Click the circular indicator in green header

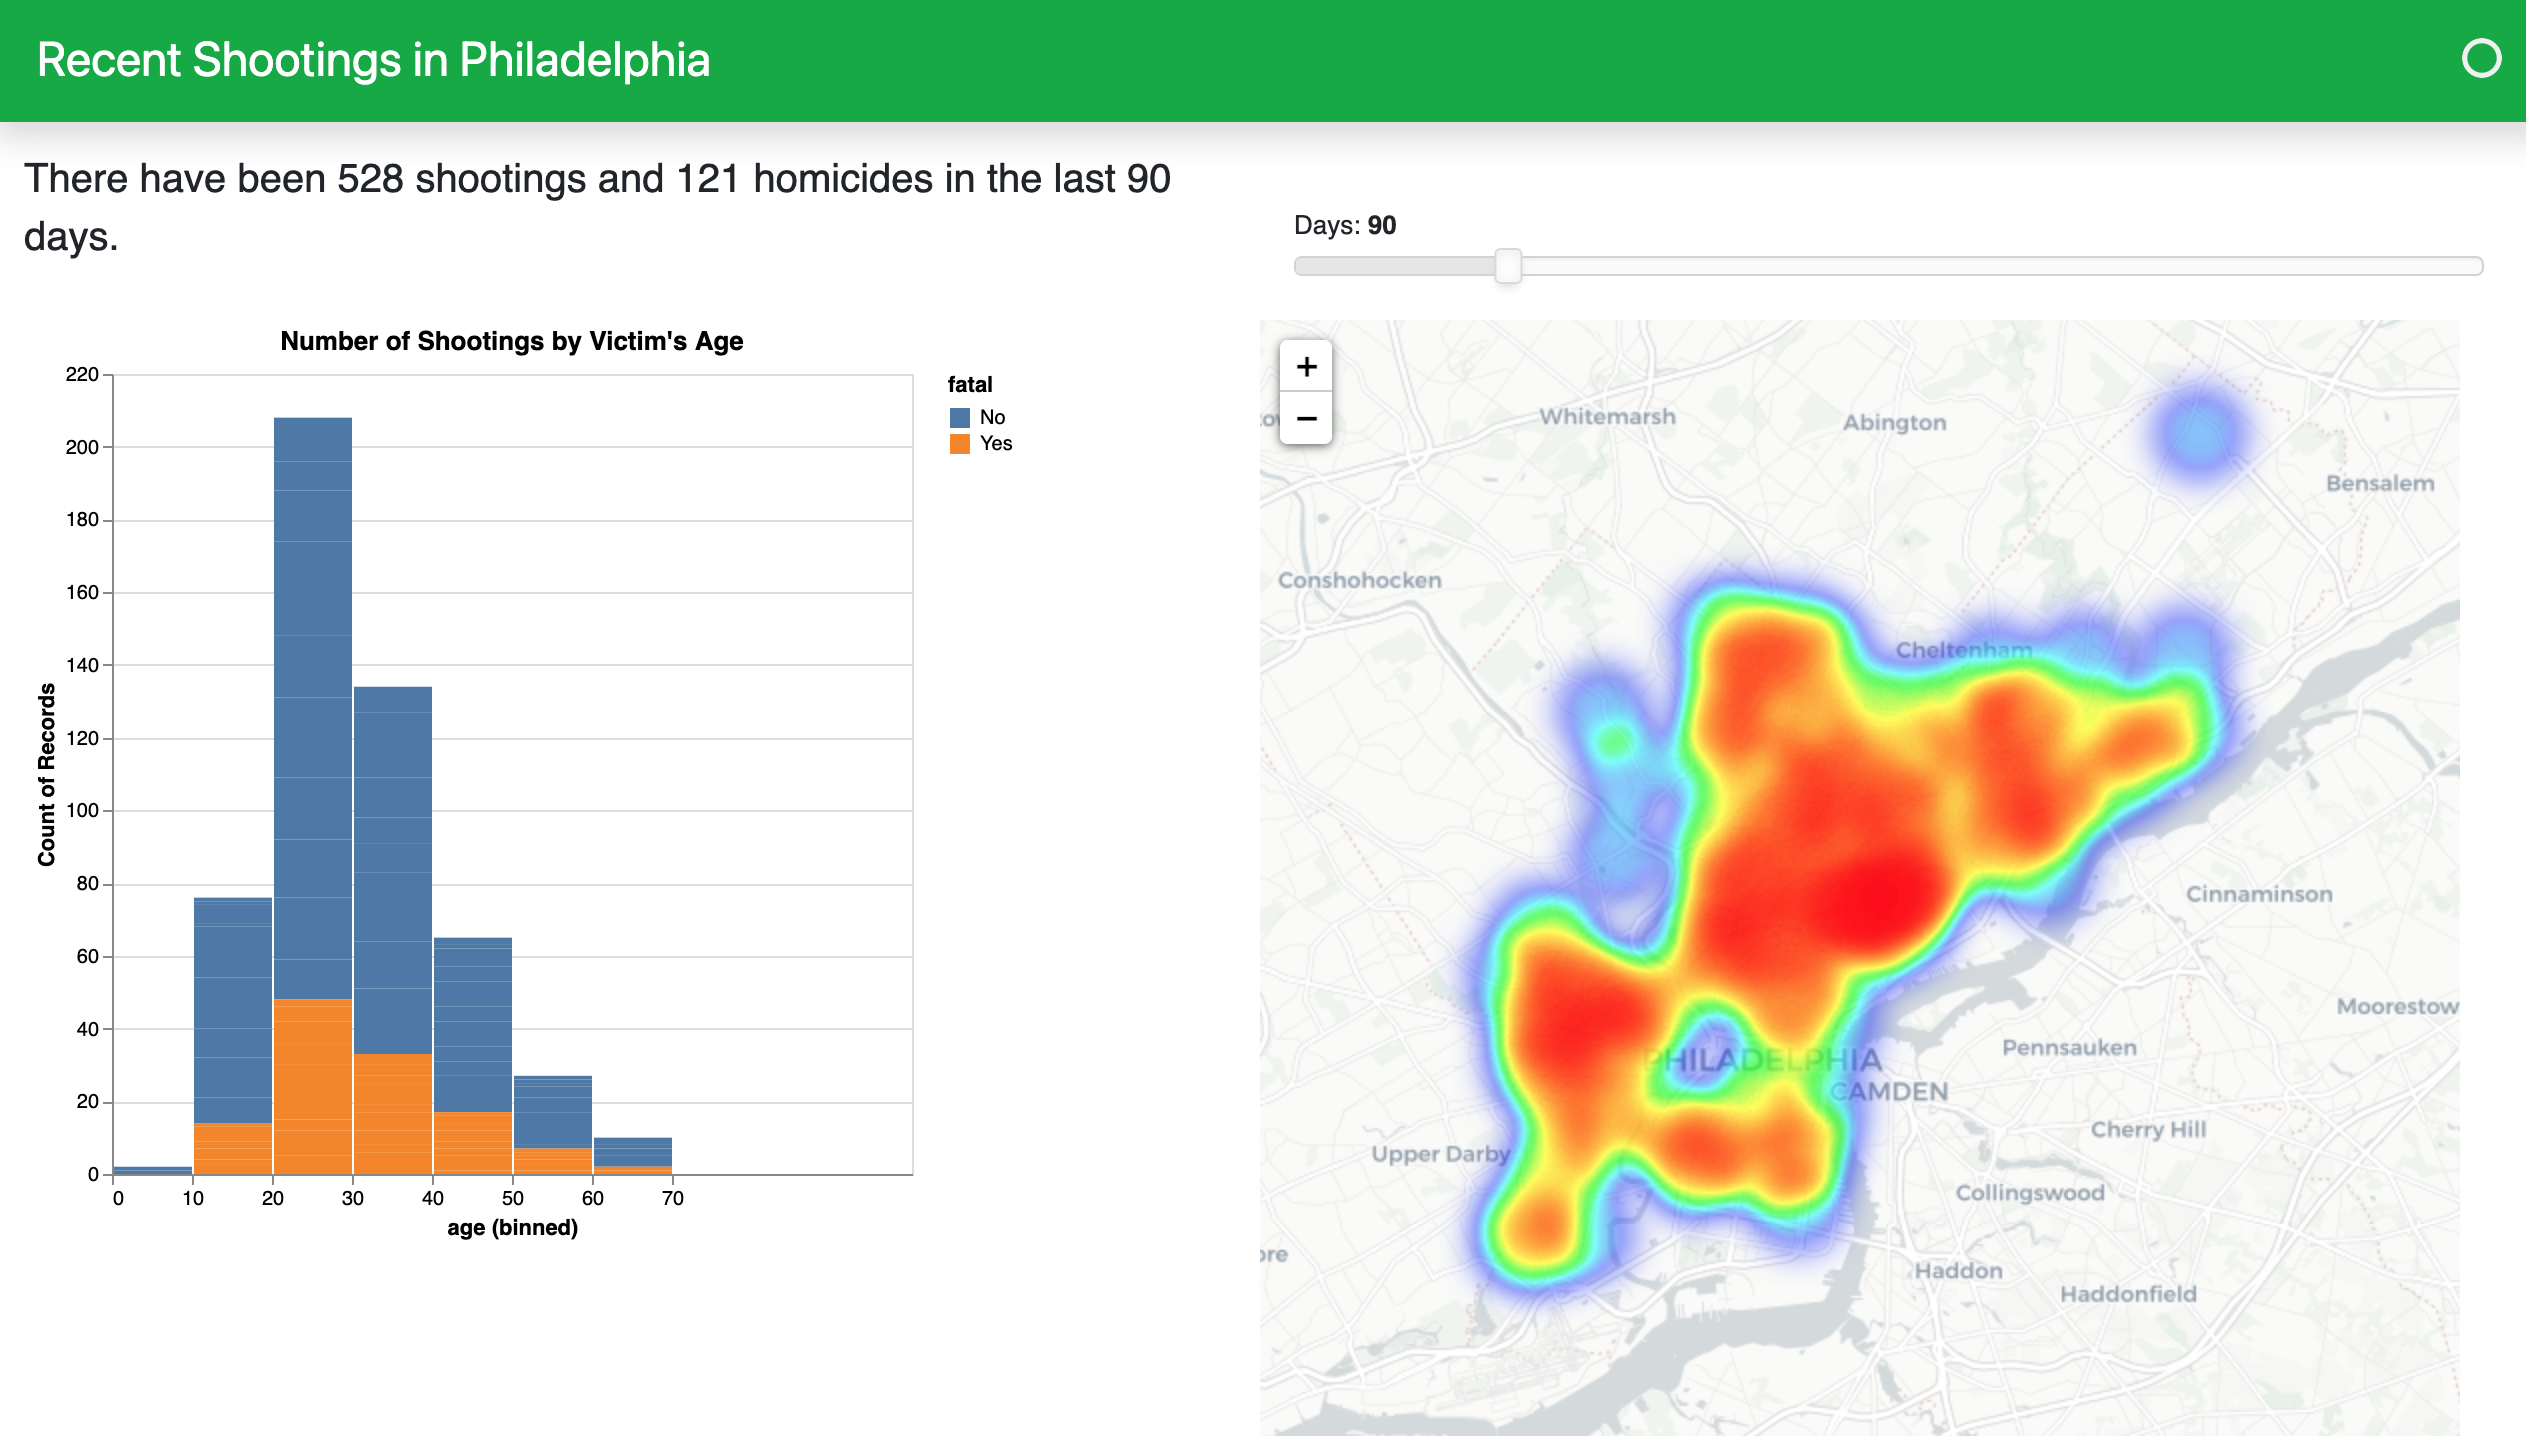(x=2480, y=59)
